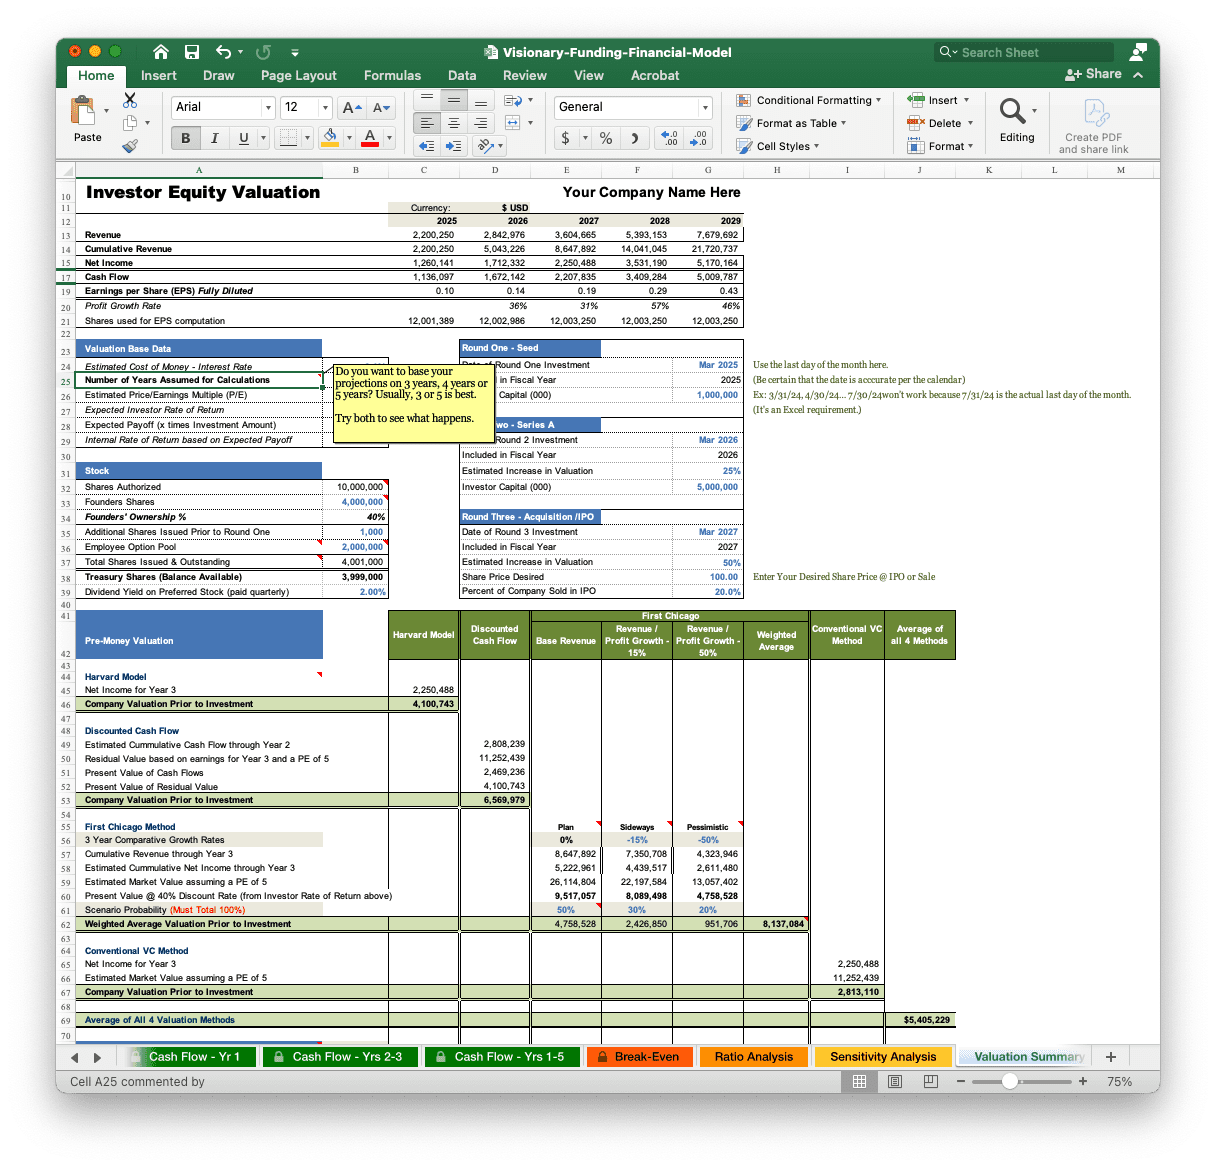Viewport: 1216px width, 1167px height.
Task: Click the Share button
Action: coord(1093,74)
